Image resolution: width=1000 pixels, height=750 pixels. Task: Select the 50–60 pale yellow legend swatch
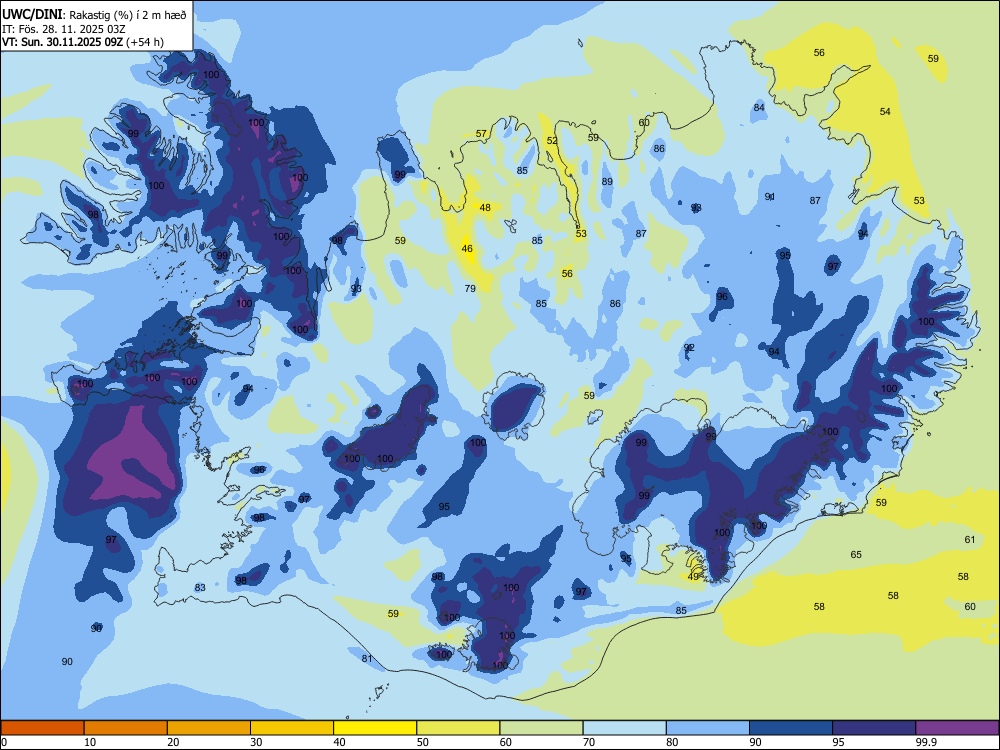(x=458, y=727)
